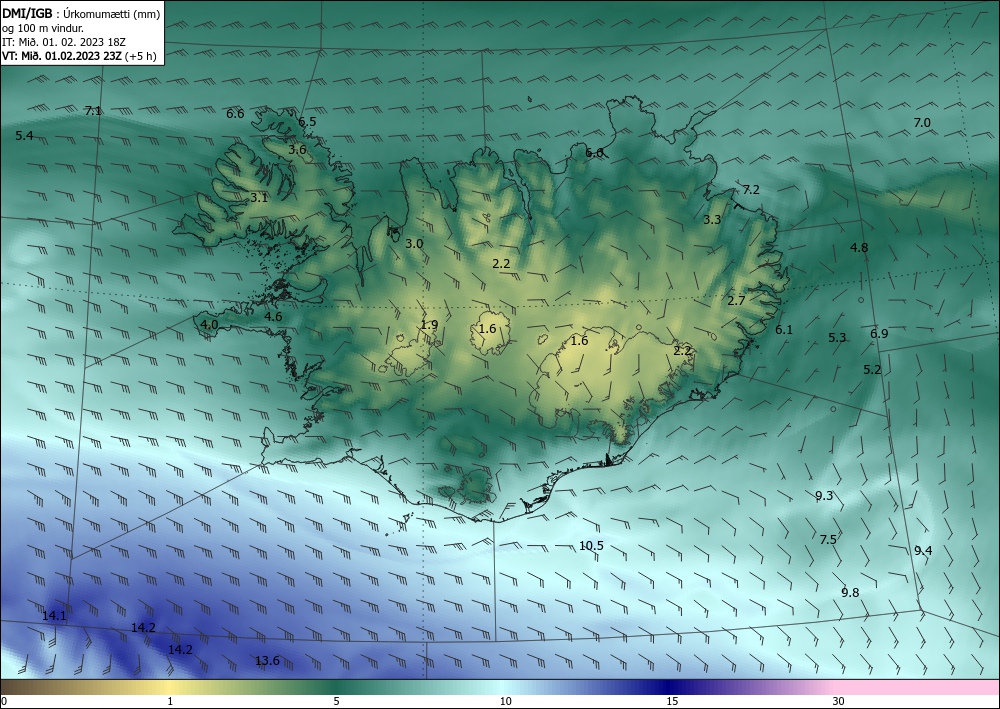Viewport: 1000px width, 709px height.
Task: Click the 13.6 value label
Action: pyautogui.click(x=267, y=661)
